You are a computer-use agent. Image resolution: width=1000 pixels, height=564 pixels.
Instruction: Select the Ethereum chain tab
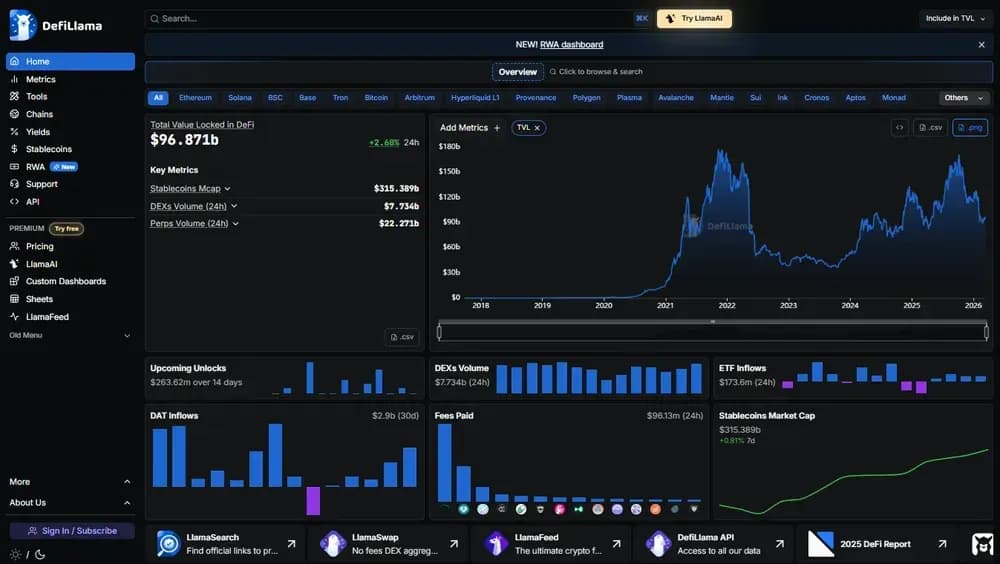click(195, 98)
